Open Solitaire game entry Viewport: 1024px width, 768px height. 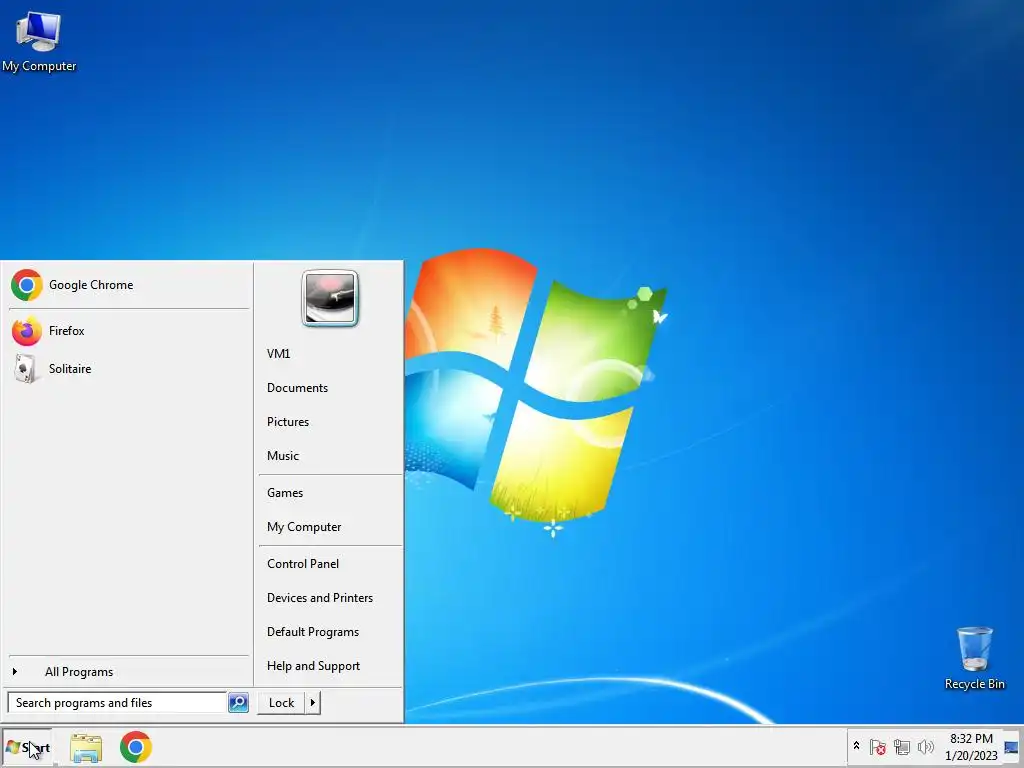point(129,368)
